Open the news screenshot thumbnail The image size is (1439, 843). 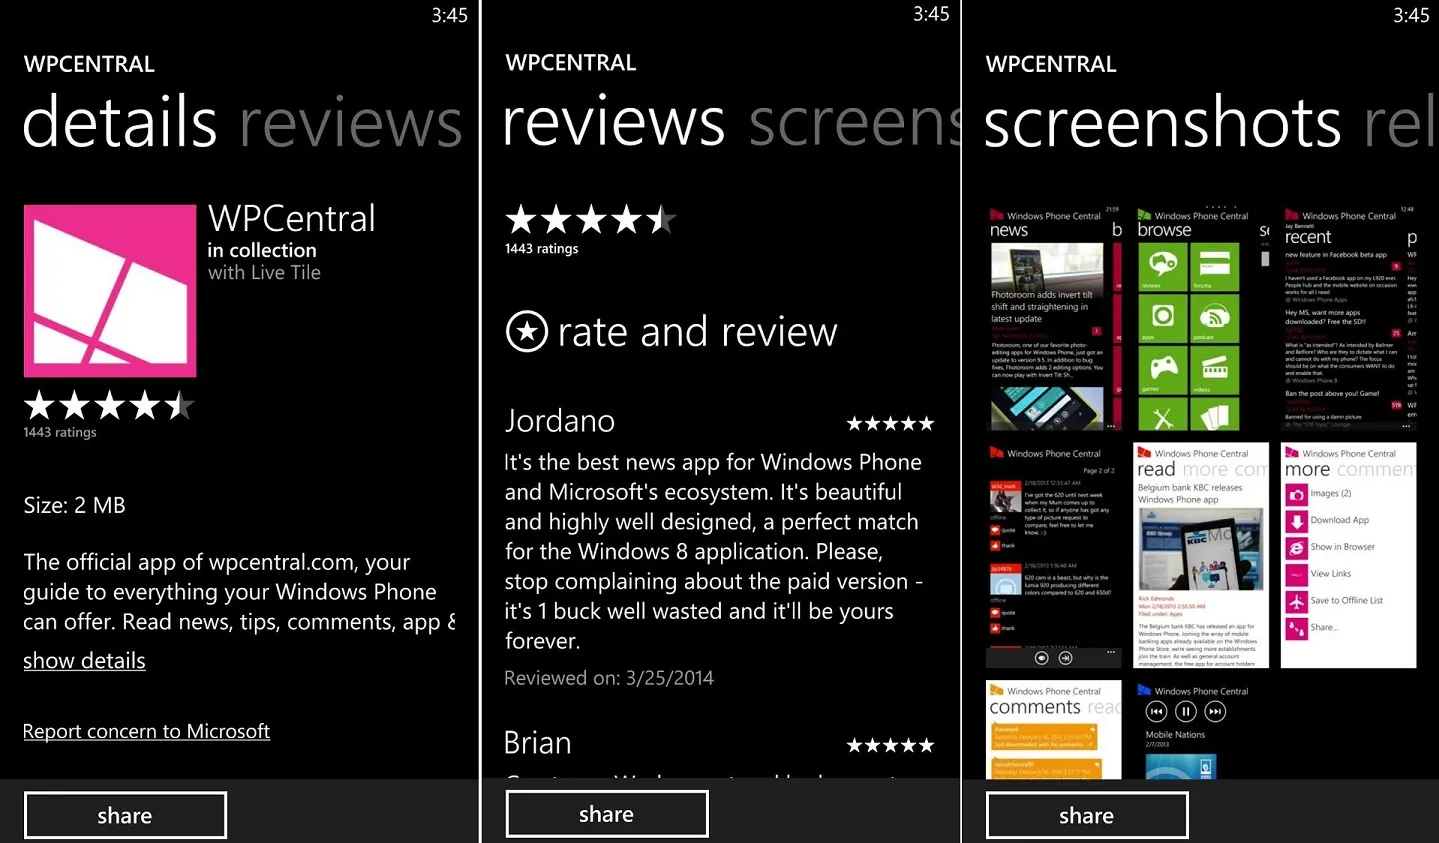(x=1054, y=318)
